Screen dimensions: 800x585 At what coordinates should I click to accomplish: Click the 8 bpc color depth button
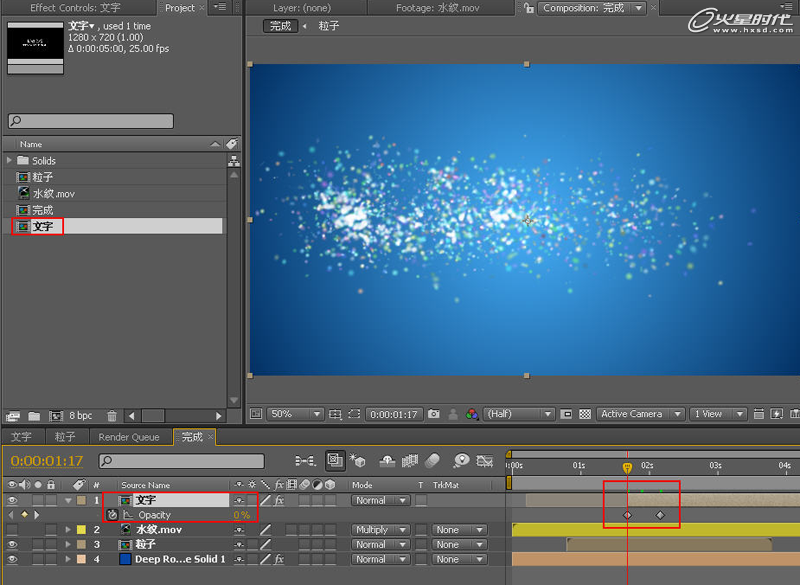(x=82, y=416)
